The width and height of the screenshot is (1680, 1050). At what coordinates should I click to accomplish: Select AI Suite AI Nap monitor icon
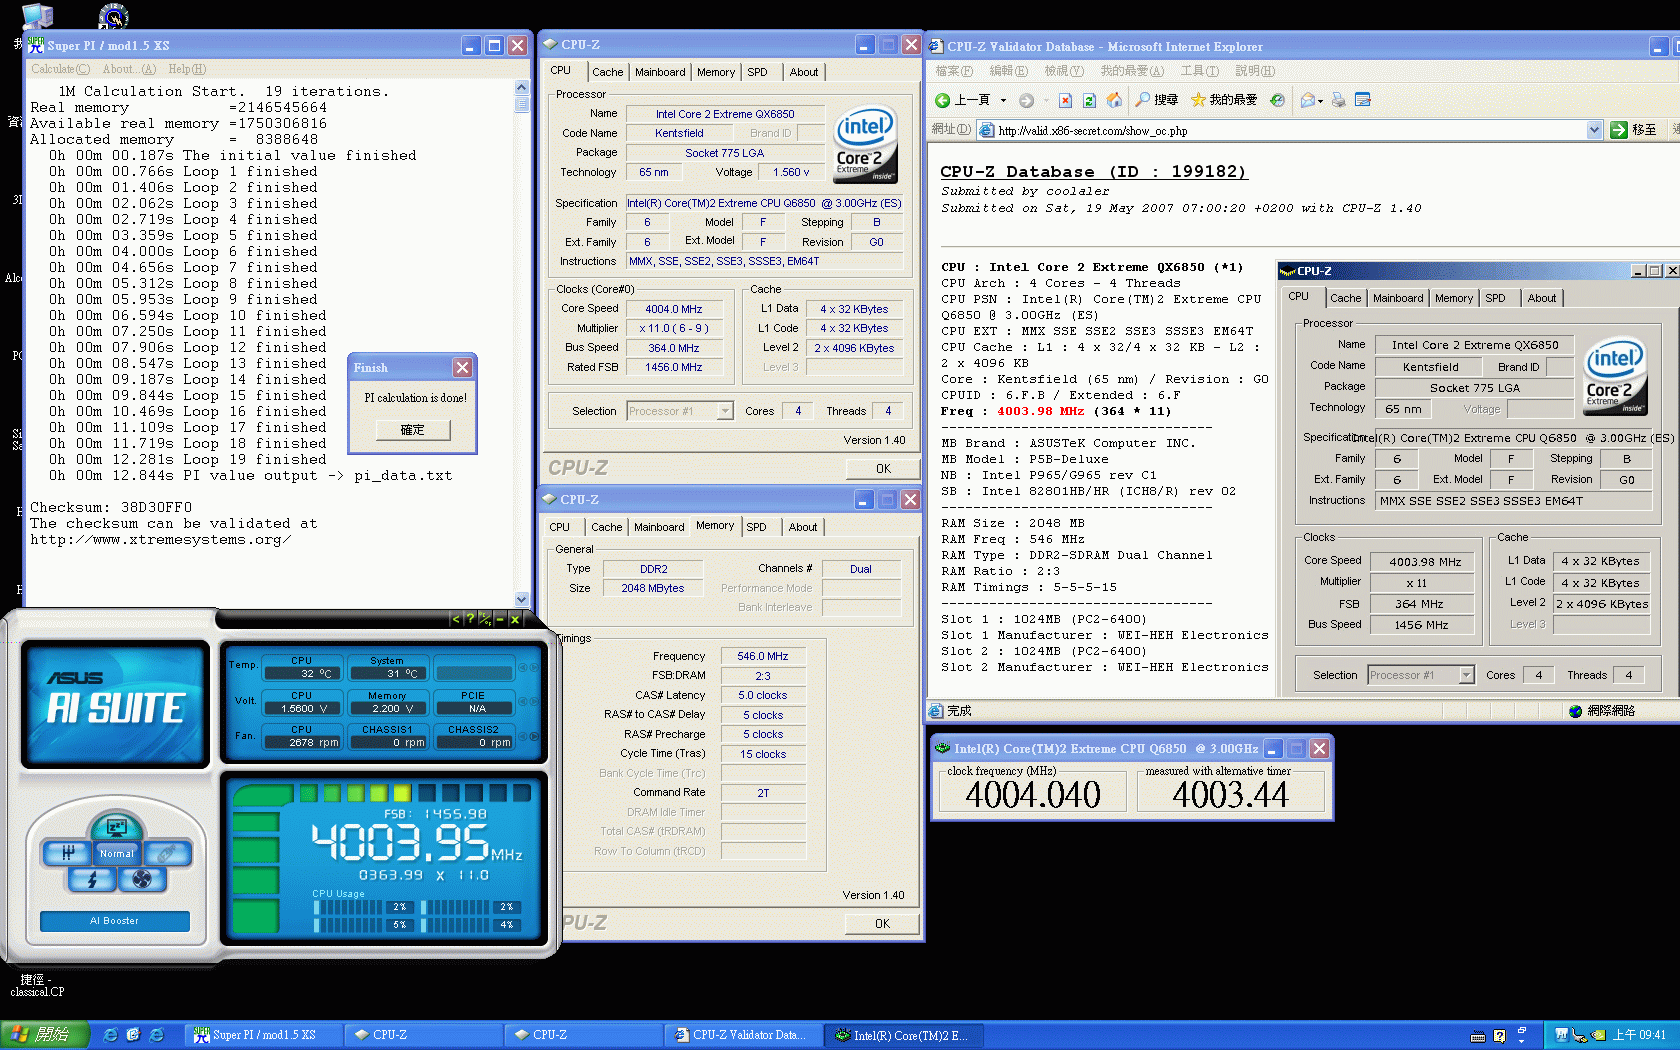pyautogui.click(x=116, y=827)
